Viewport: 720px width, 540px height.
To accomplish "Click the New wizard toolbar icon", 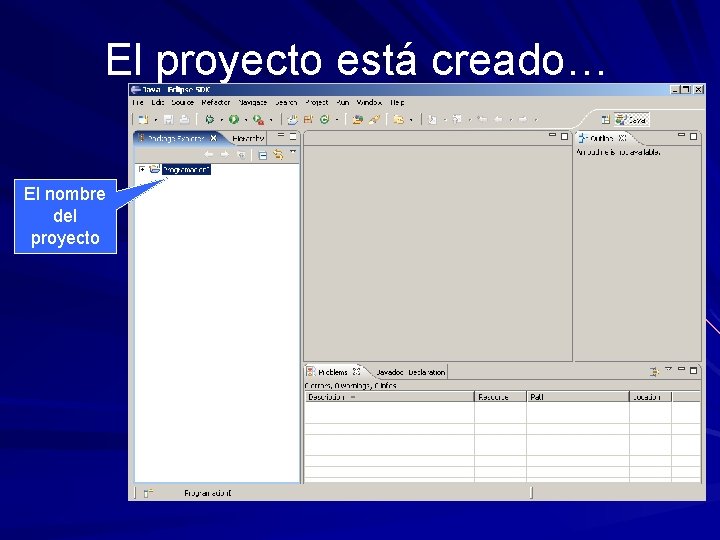I will pos(143,120).
